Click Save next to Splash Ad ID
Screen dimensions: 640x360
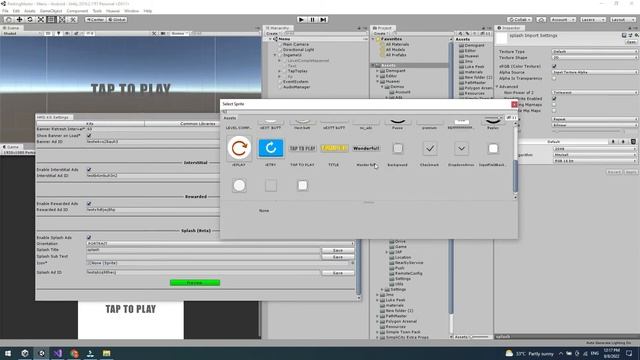click(338, 273)
